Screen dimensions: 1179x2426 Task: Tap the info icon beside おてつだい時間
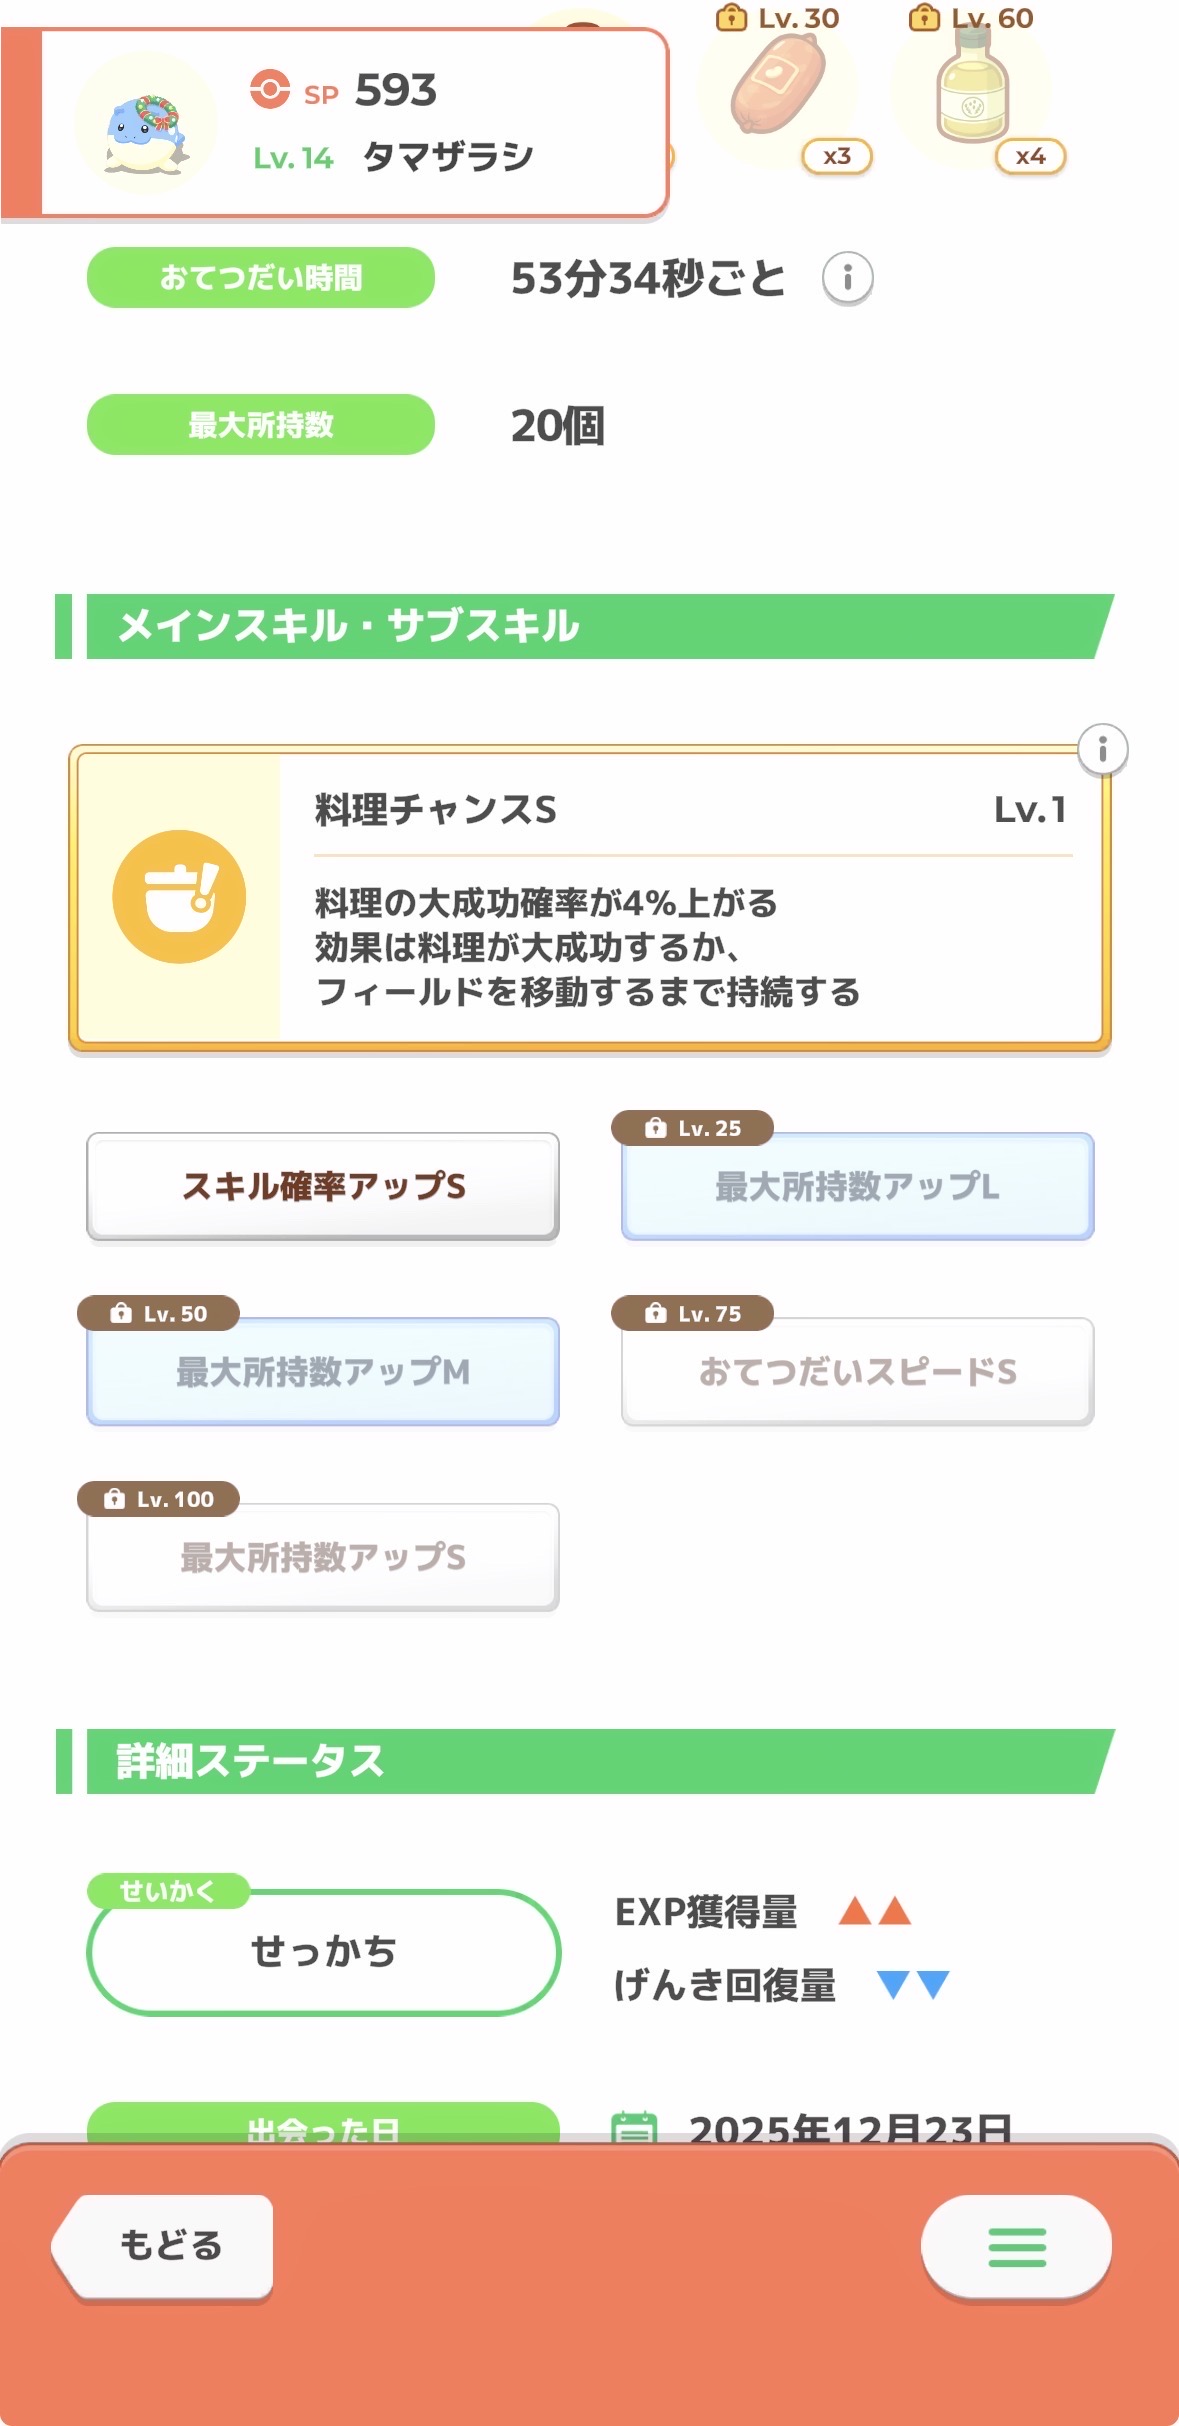tap(847, 278)
